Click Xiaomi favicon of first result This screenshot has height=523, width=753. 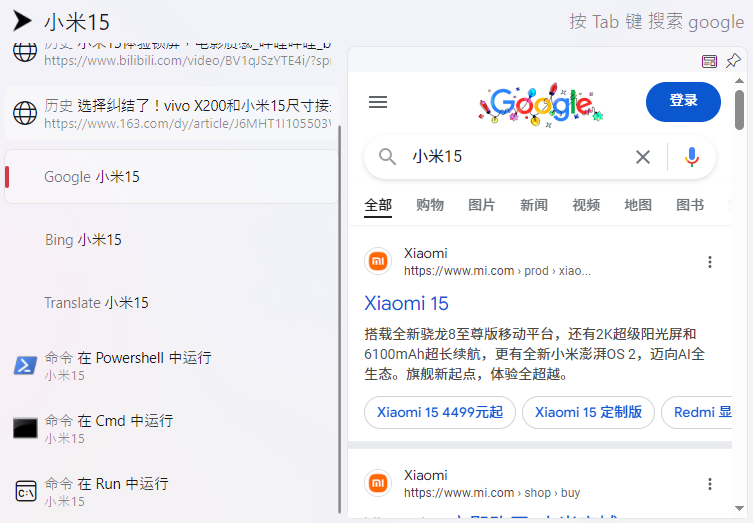click(x=378, y=261)
